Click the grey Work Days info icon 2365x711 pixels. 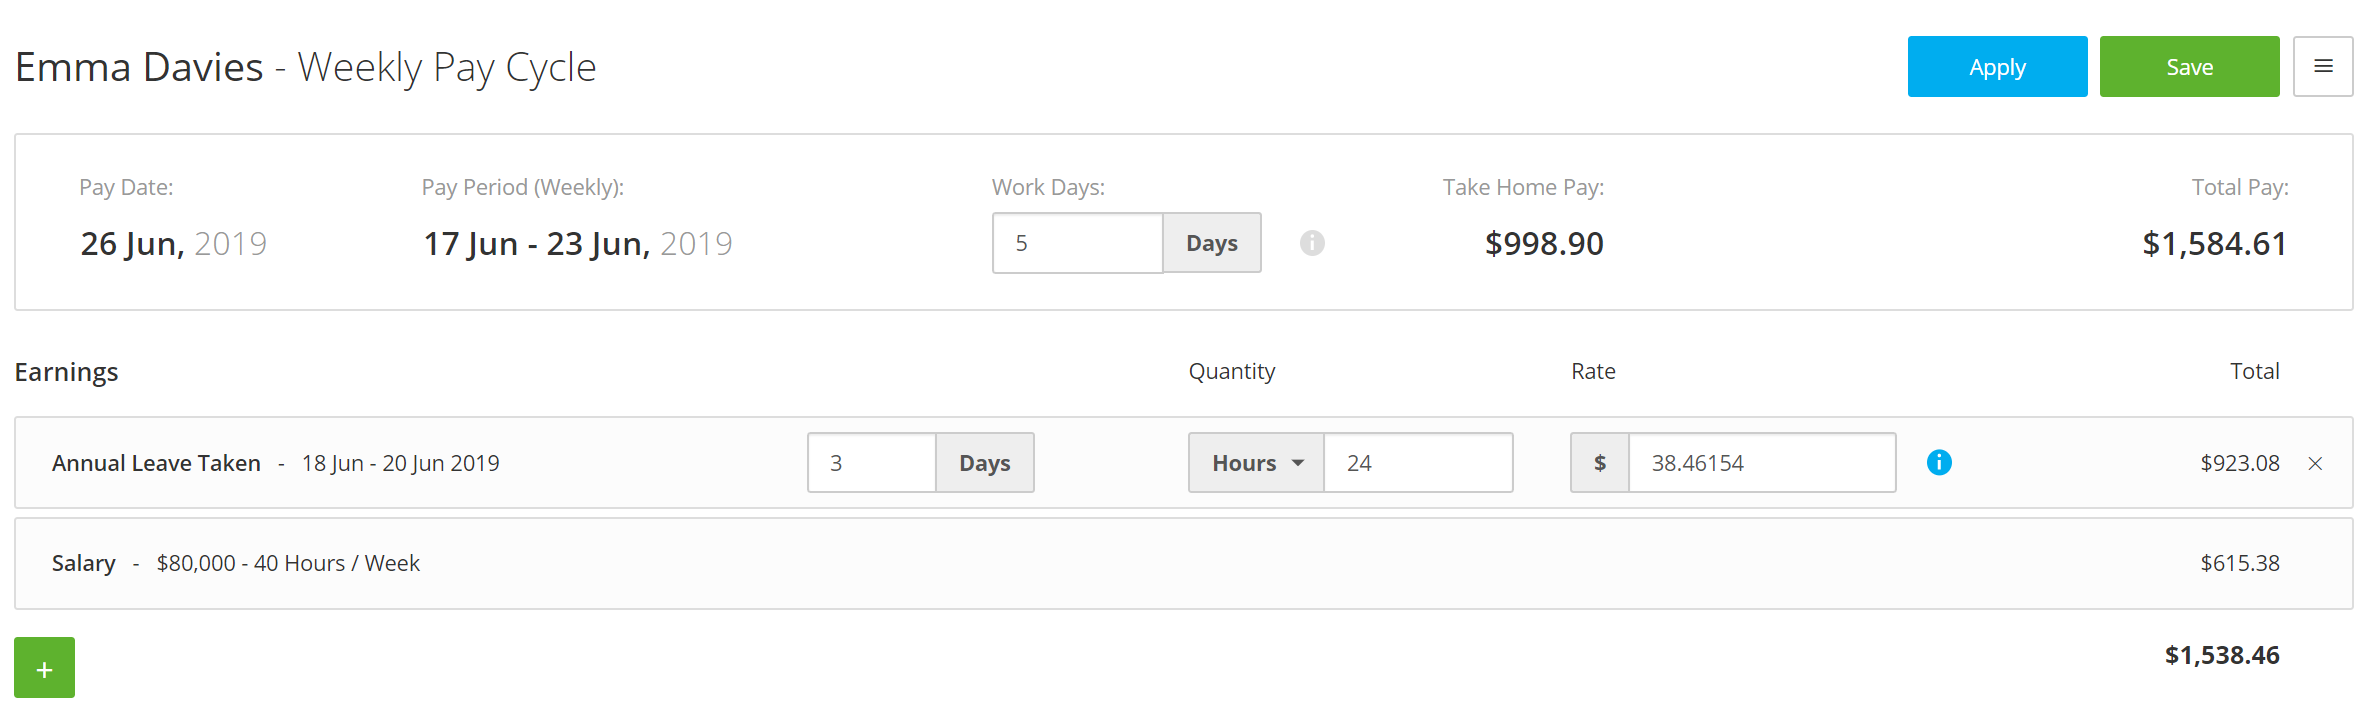[x=1312, y=243]
